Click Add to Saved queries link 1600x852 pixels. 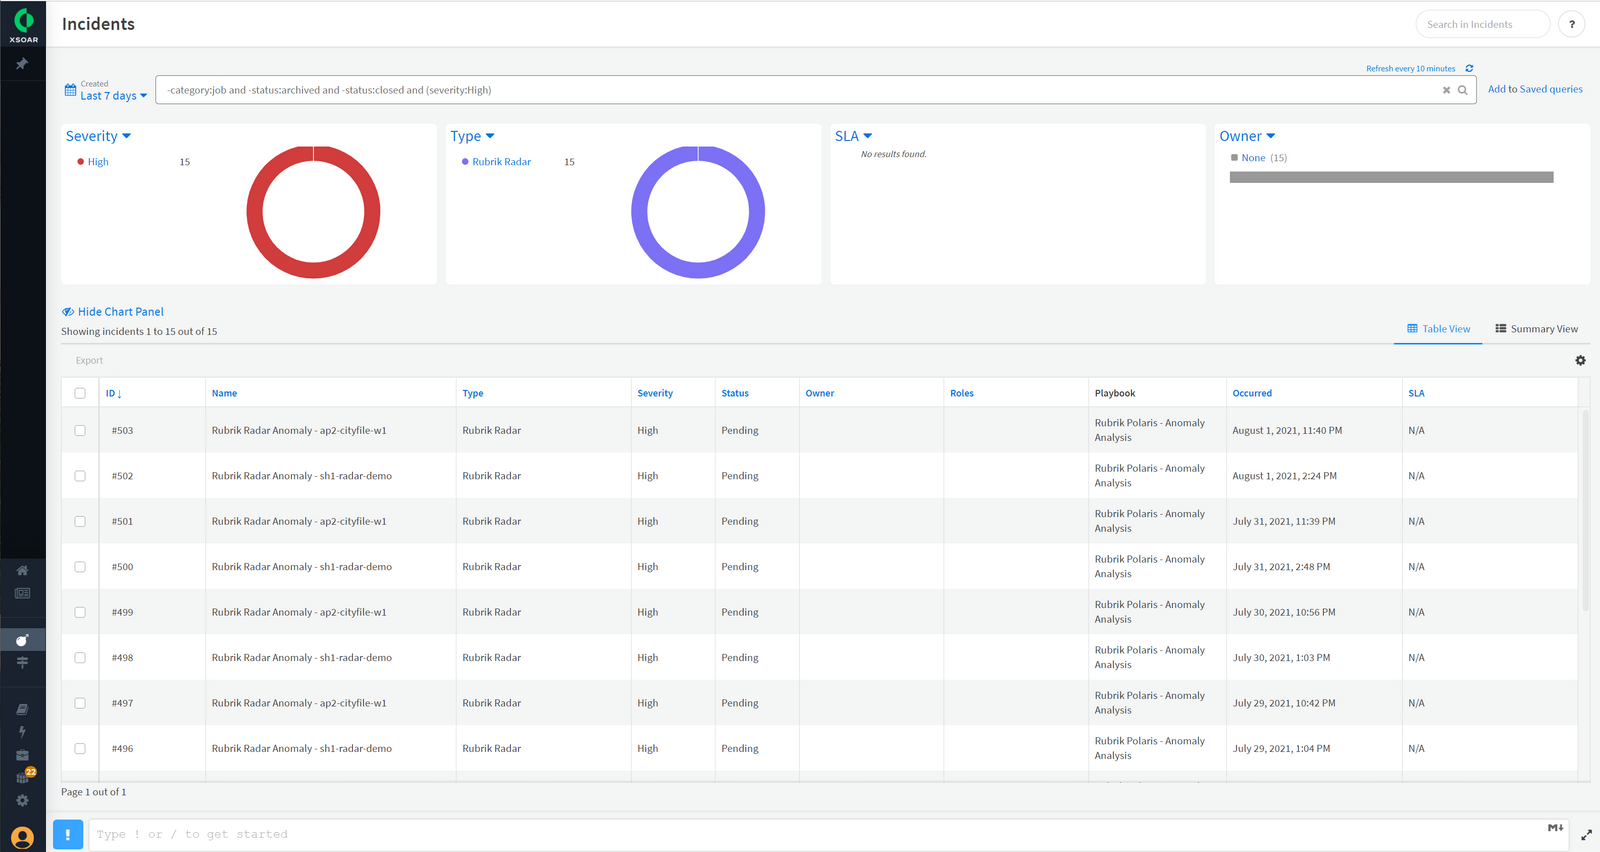tap(1534, 89)
